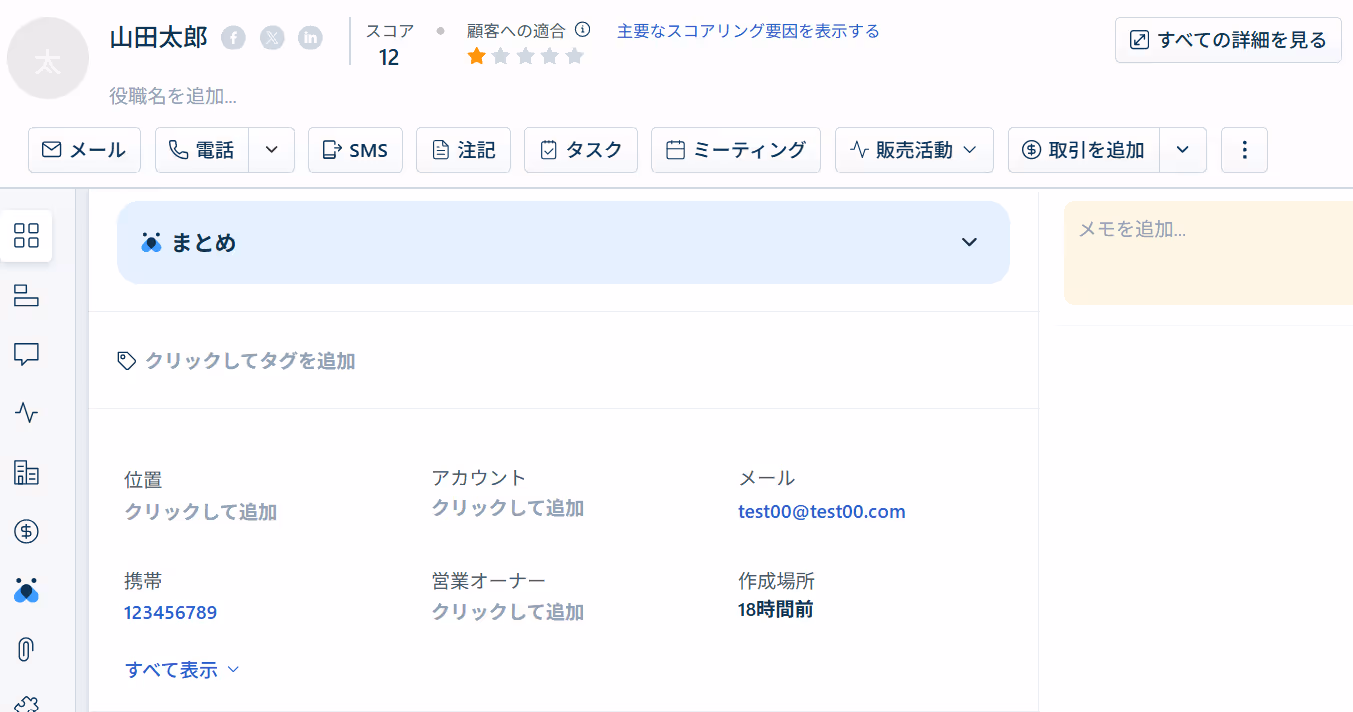Set customer fit to five stars
This screenshot has height=712, width=1353.
[574, 56]
